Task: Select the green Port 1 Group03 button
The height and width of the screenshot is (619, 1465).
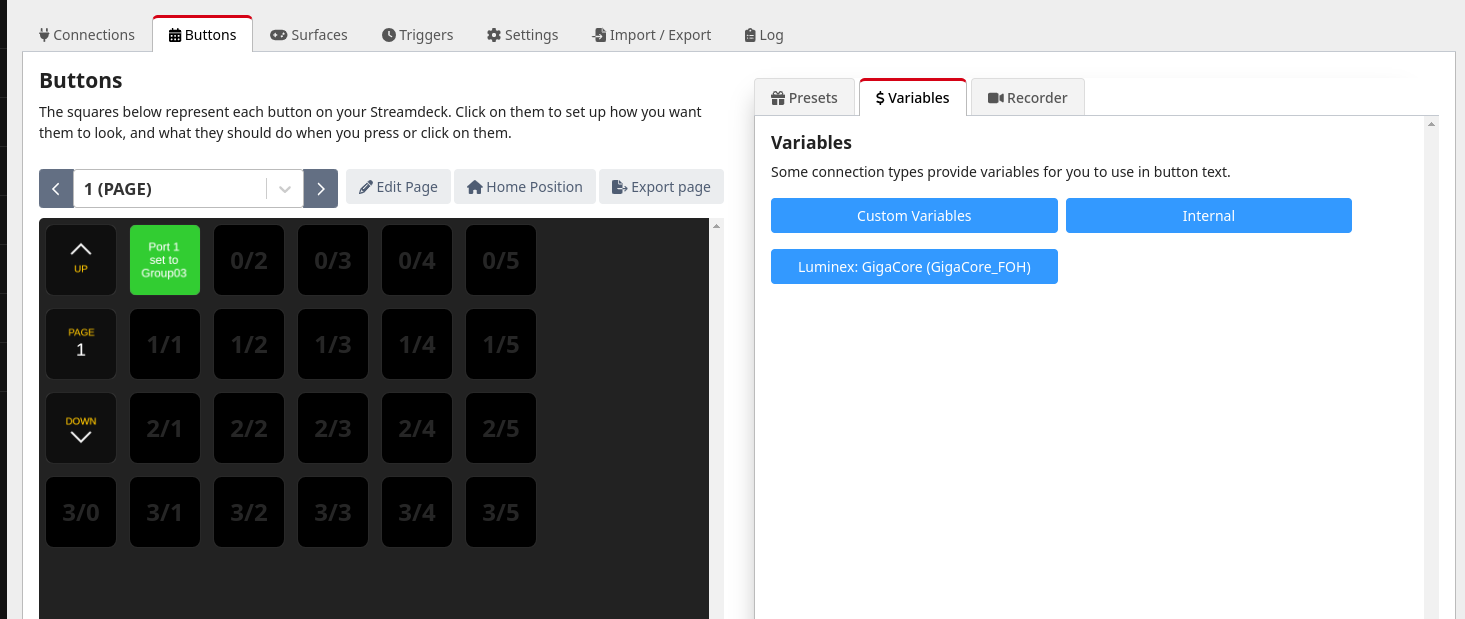Action: pos(165,260)
